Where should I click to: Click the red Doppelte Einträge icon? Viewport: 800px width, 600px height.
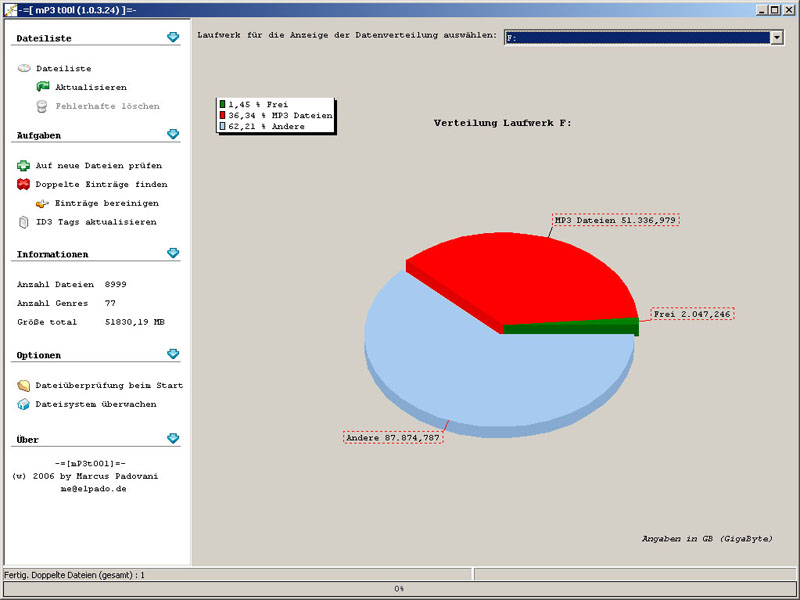[23, 184]
